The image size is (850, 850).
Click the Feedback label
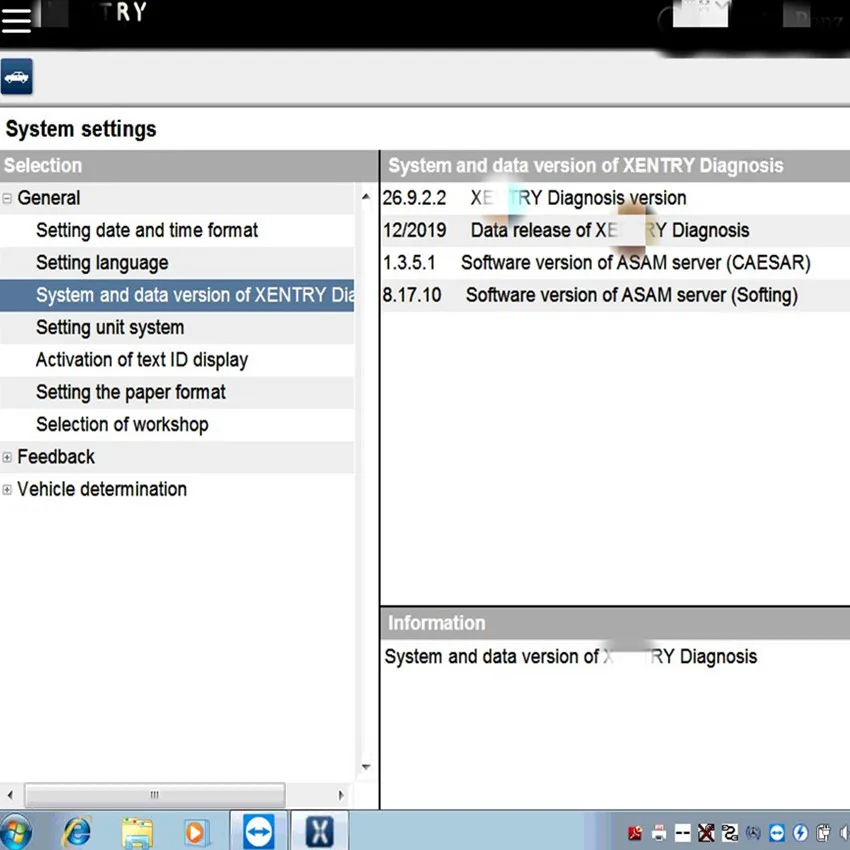56,457
